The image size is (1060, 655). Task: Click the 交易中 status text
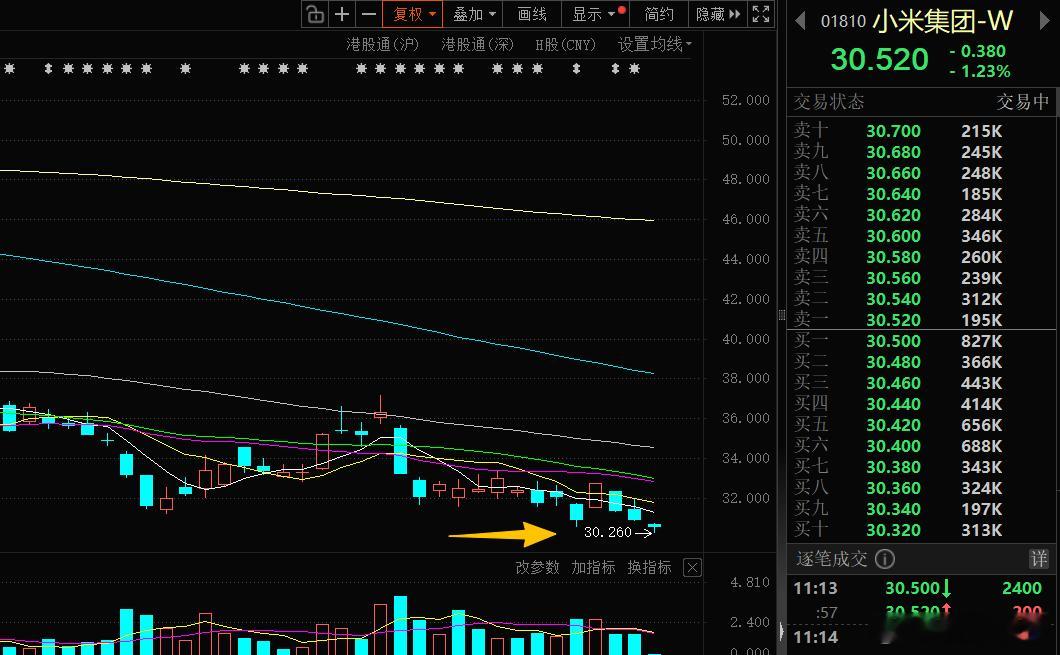(1022, 102)
